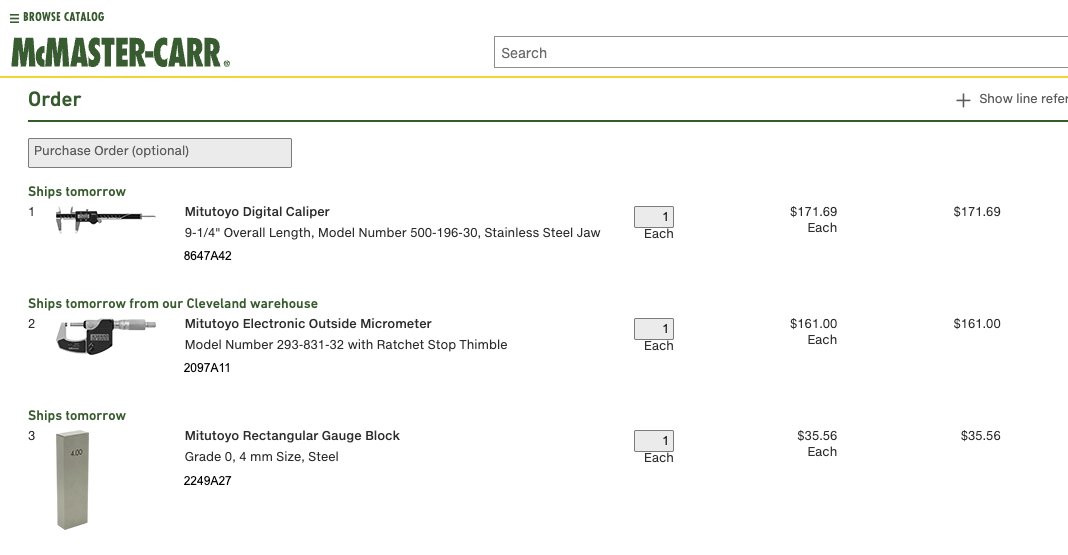This screenshot has height=555, width=1068.
Task: Focus the Search field
Action: [x=781, y=52]
